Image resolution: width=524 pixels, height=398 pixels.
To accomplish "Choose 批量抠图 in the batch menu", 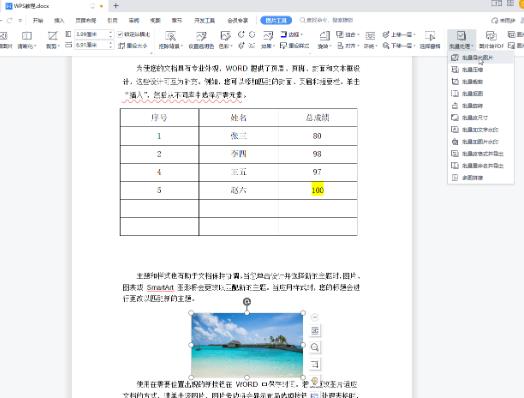I will click(x=480, y=94).
